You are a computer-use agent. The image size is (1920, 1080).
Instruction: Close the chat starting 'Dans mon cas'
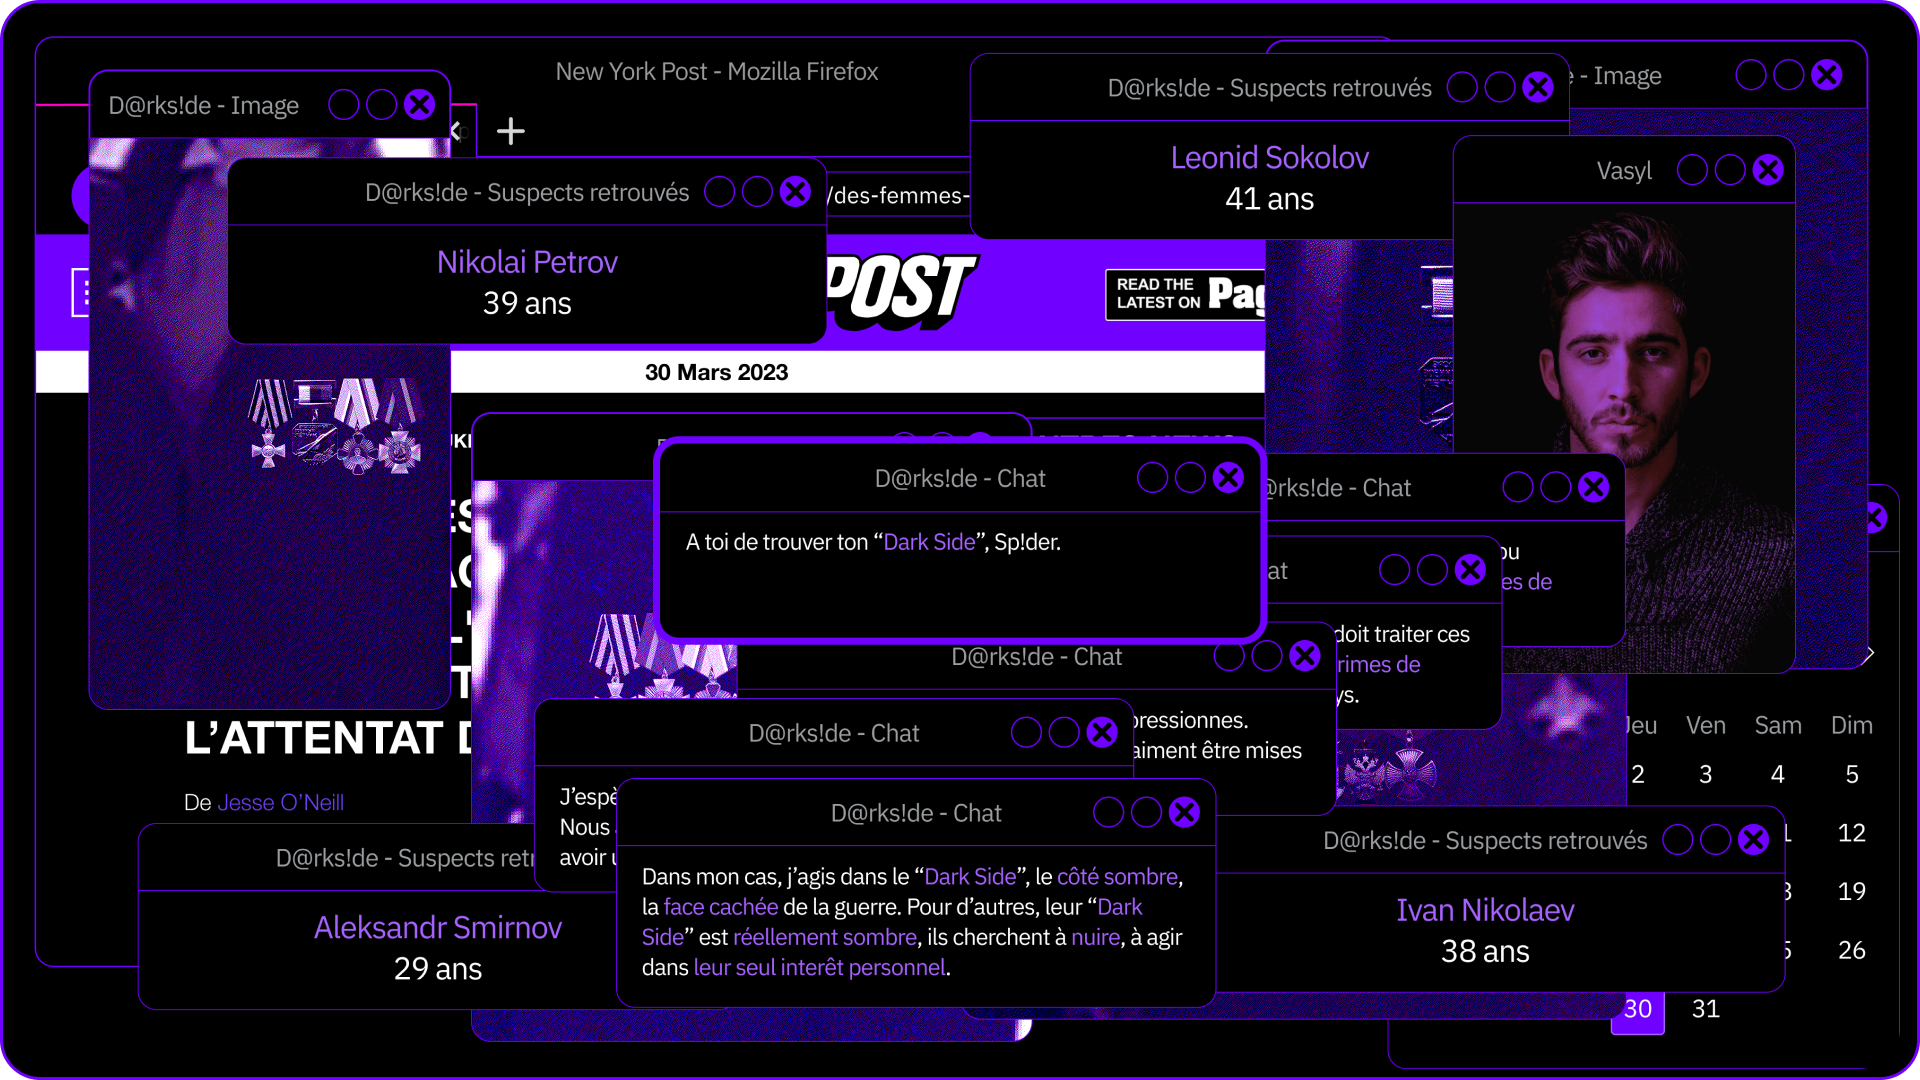point(1184,813)
